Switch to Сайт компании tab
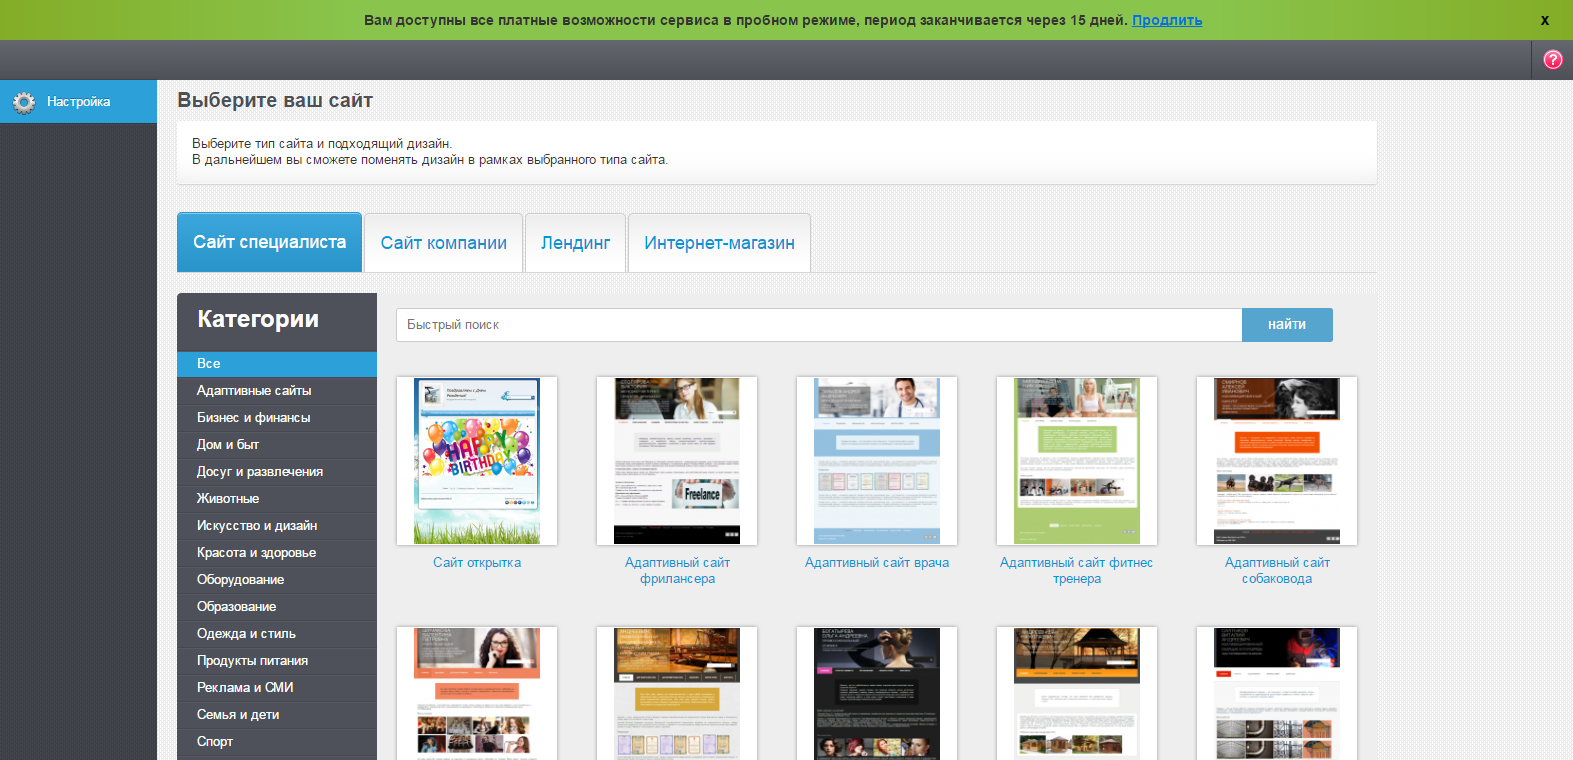 (443, 243)
